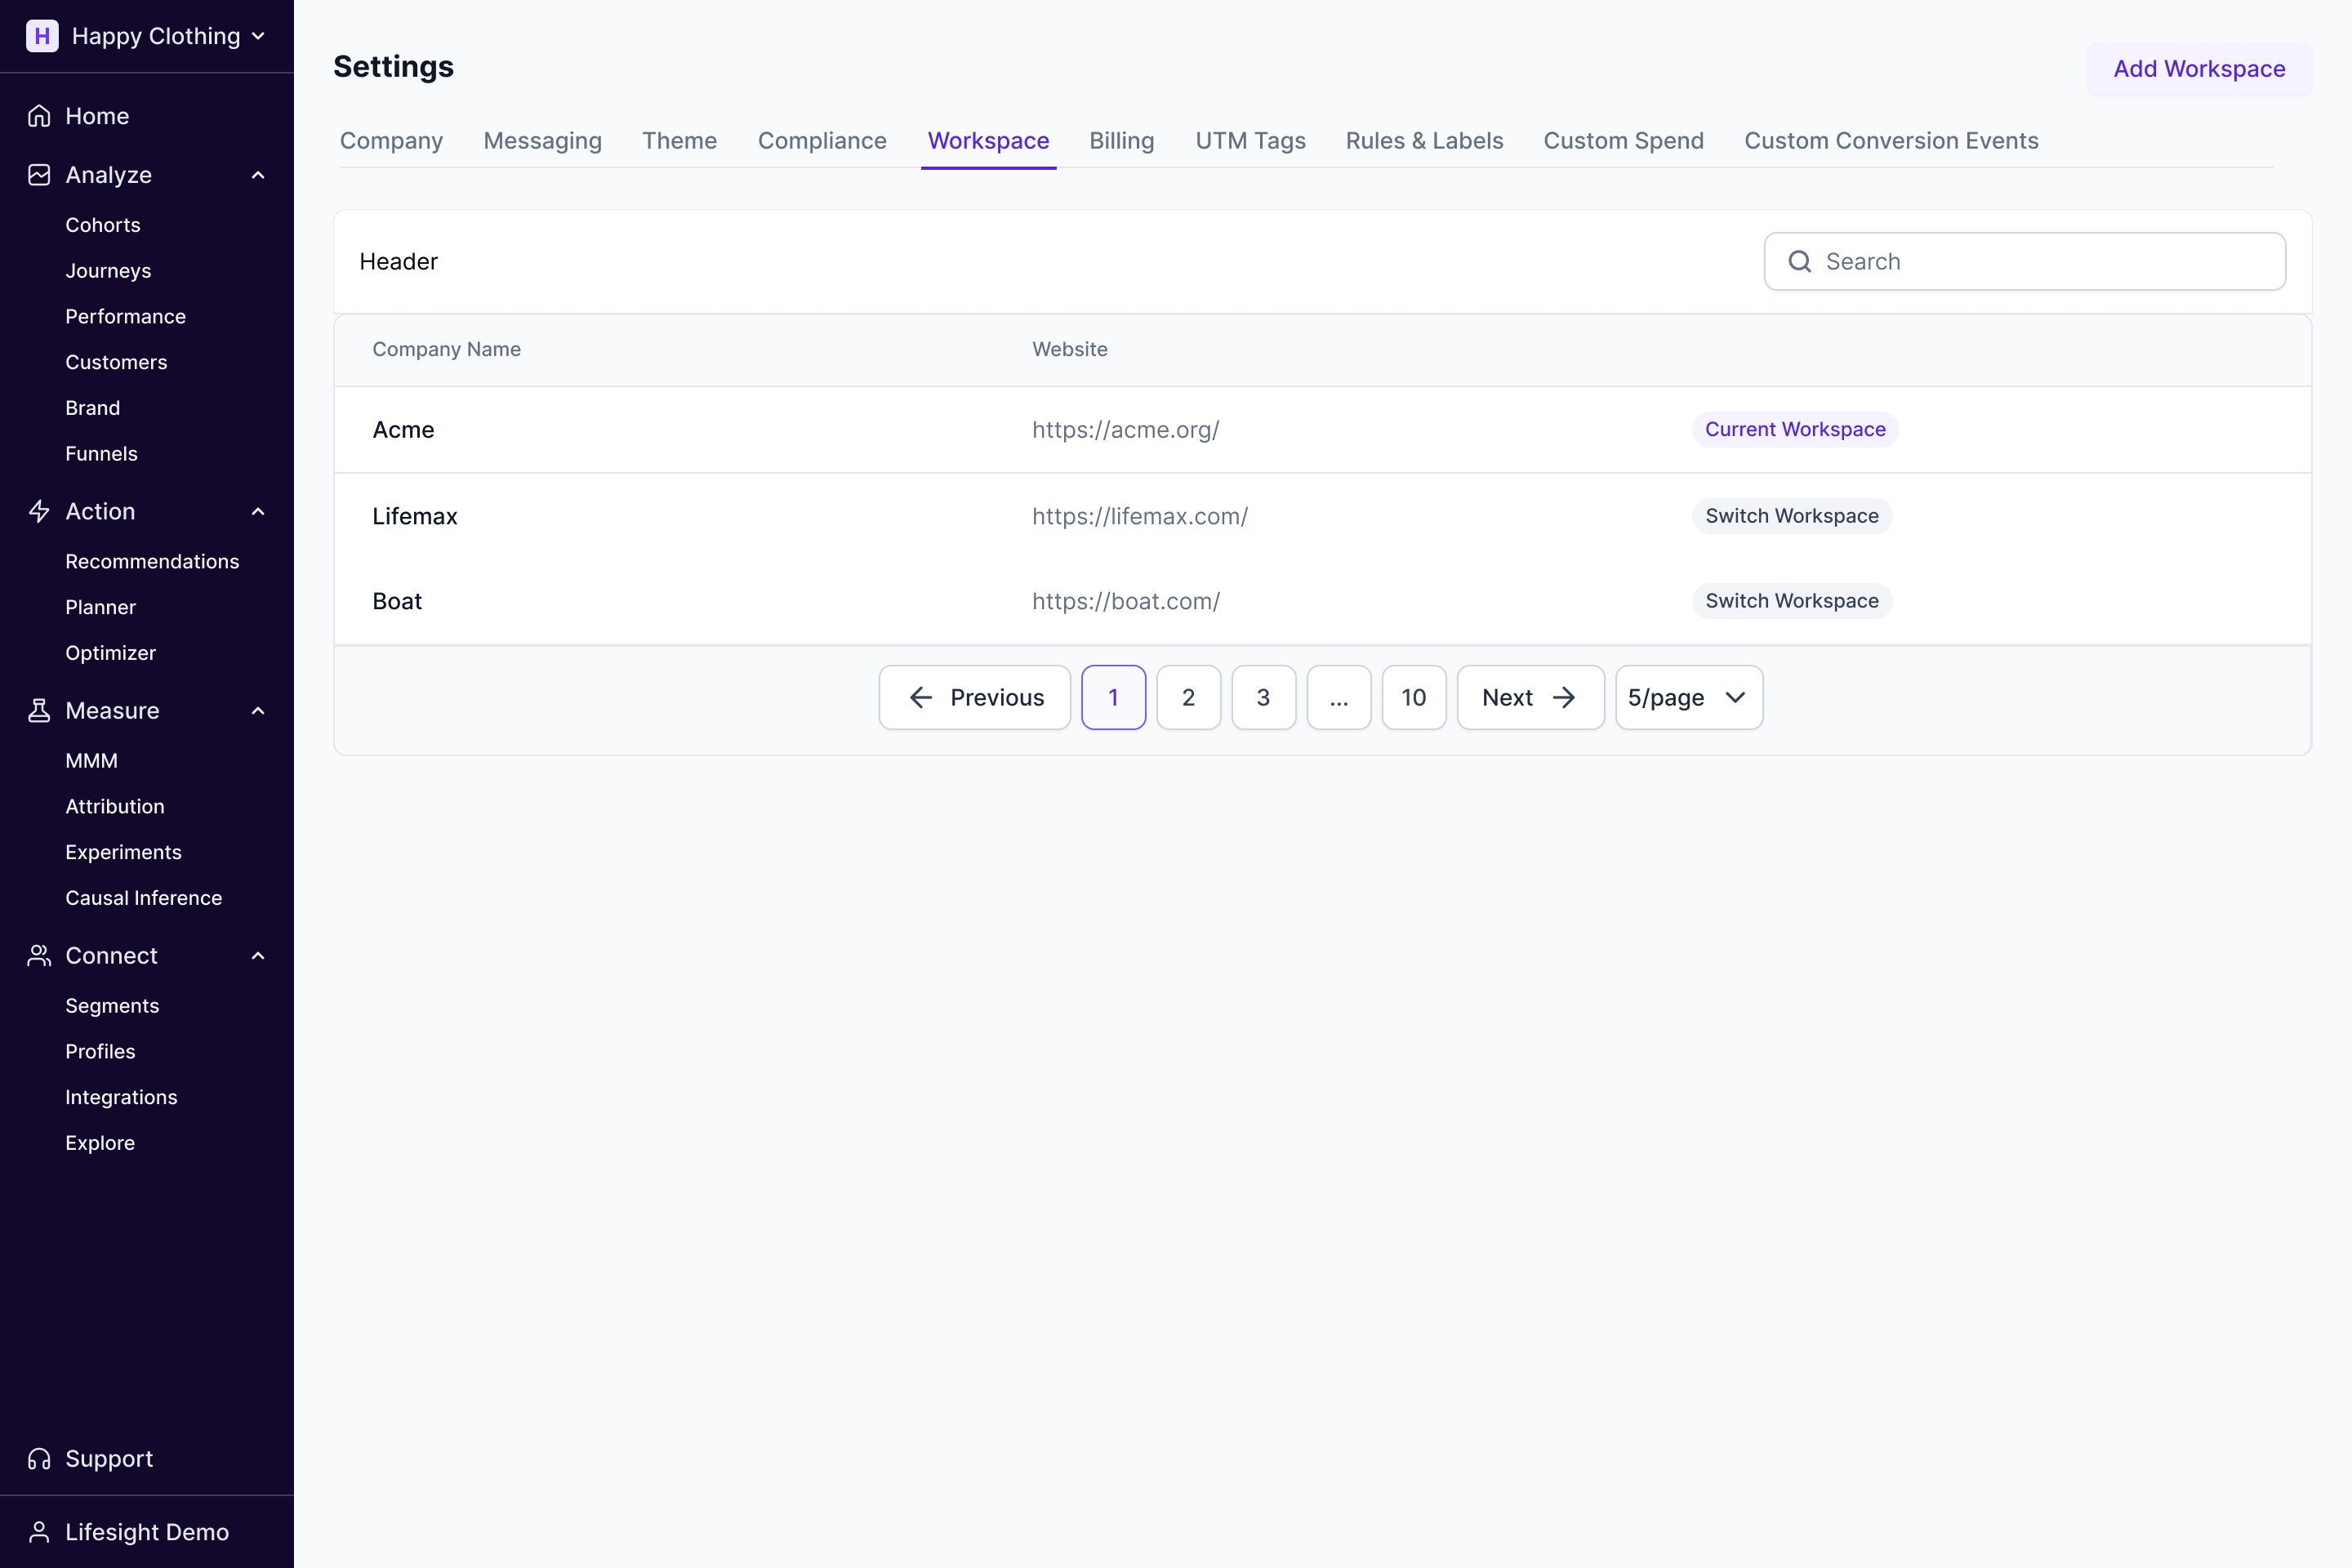The image size is (2352, 1568).
Task: Switch to the Billing tab
Action: coord(1121,141)
